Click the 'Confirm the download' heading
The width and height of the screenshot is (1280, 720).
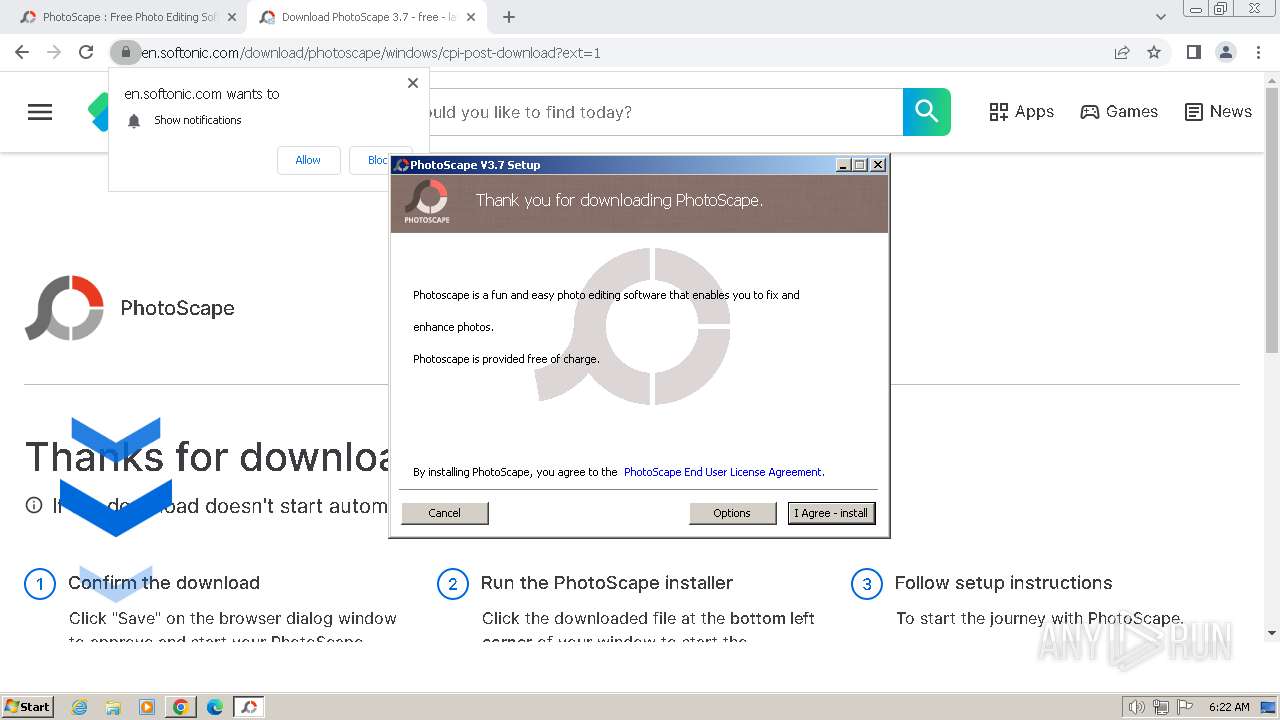[164, 583]
